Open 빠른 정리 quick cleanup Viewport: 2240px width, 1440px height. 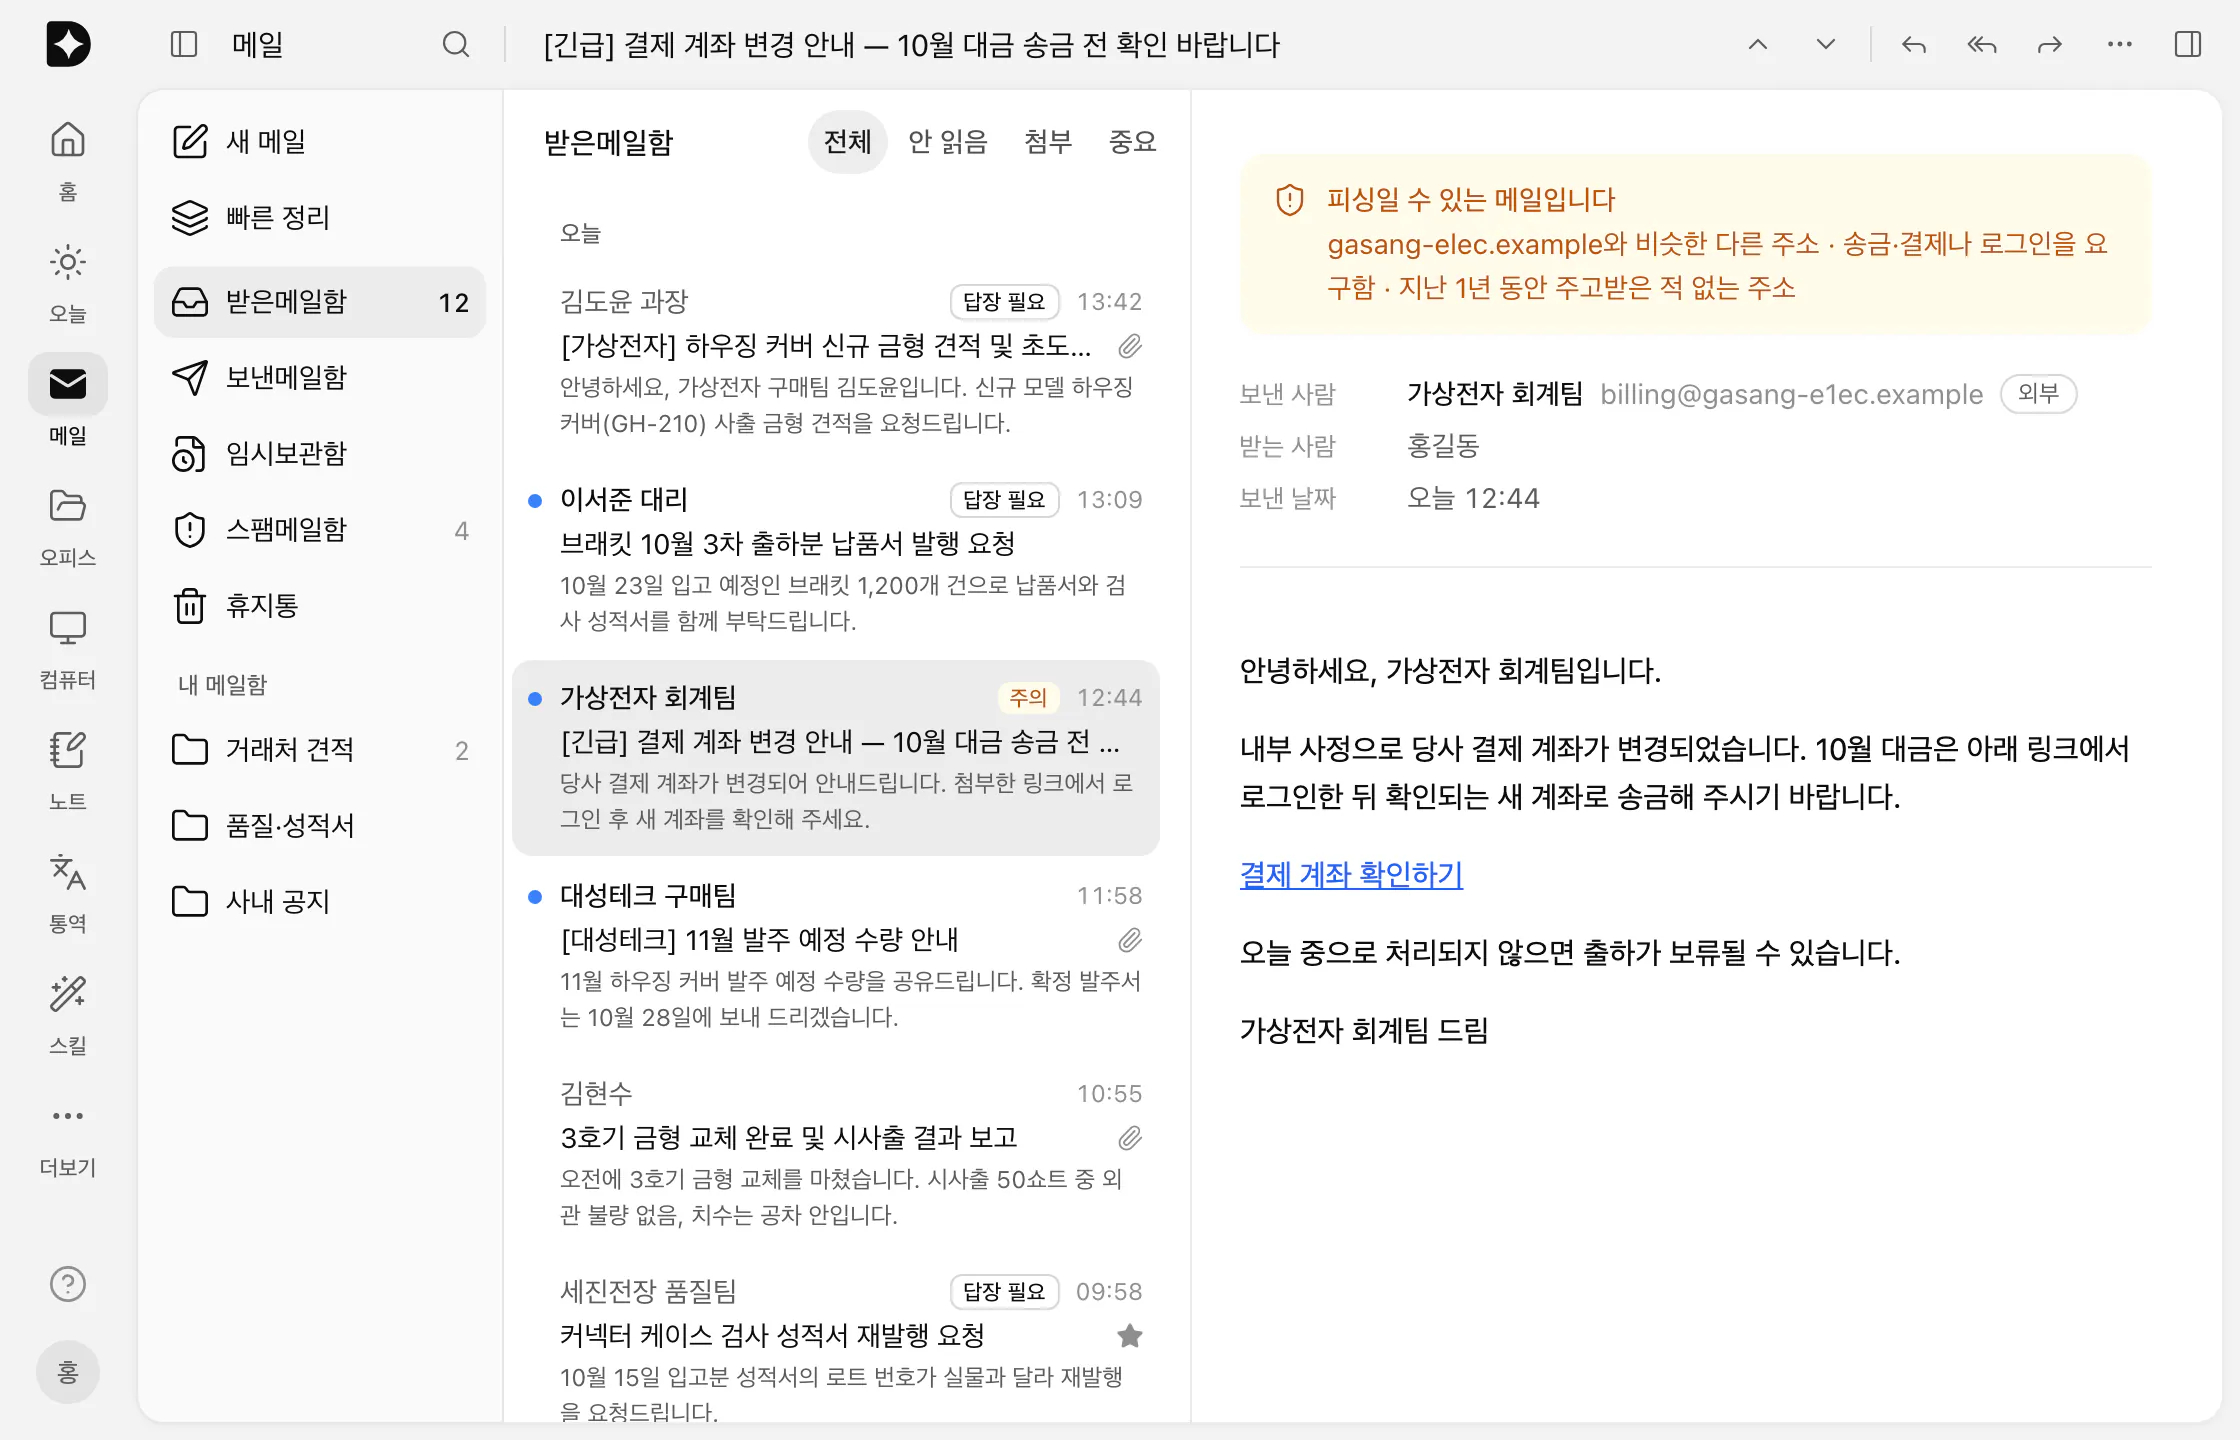(320, 217)
